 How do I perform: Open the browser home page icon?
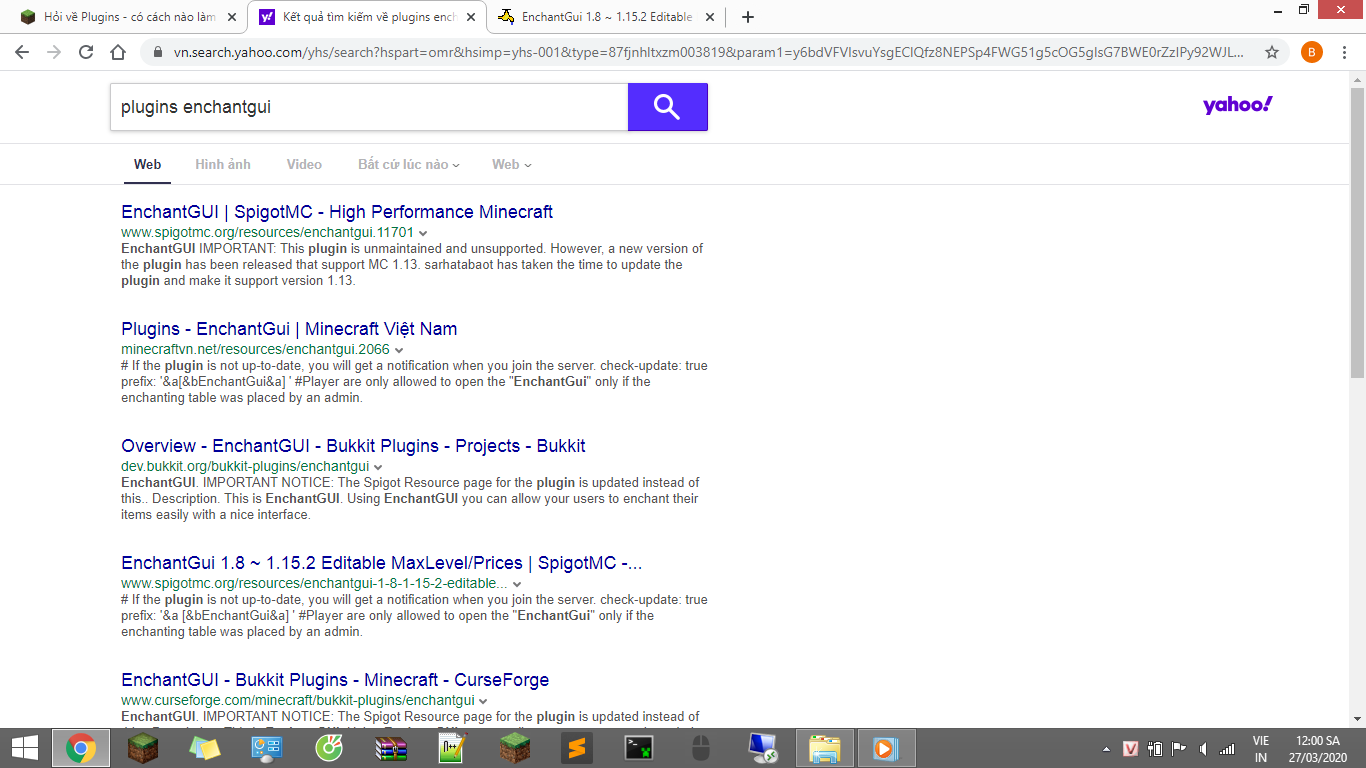(118, 52)
